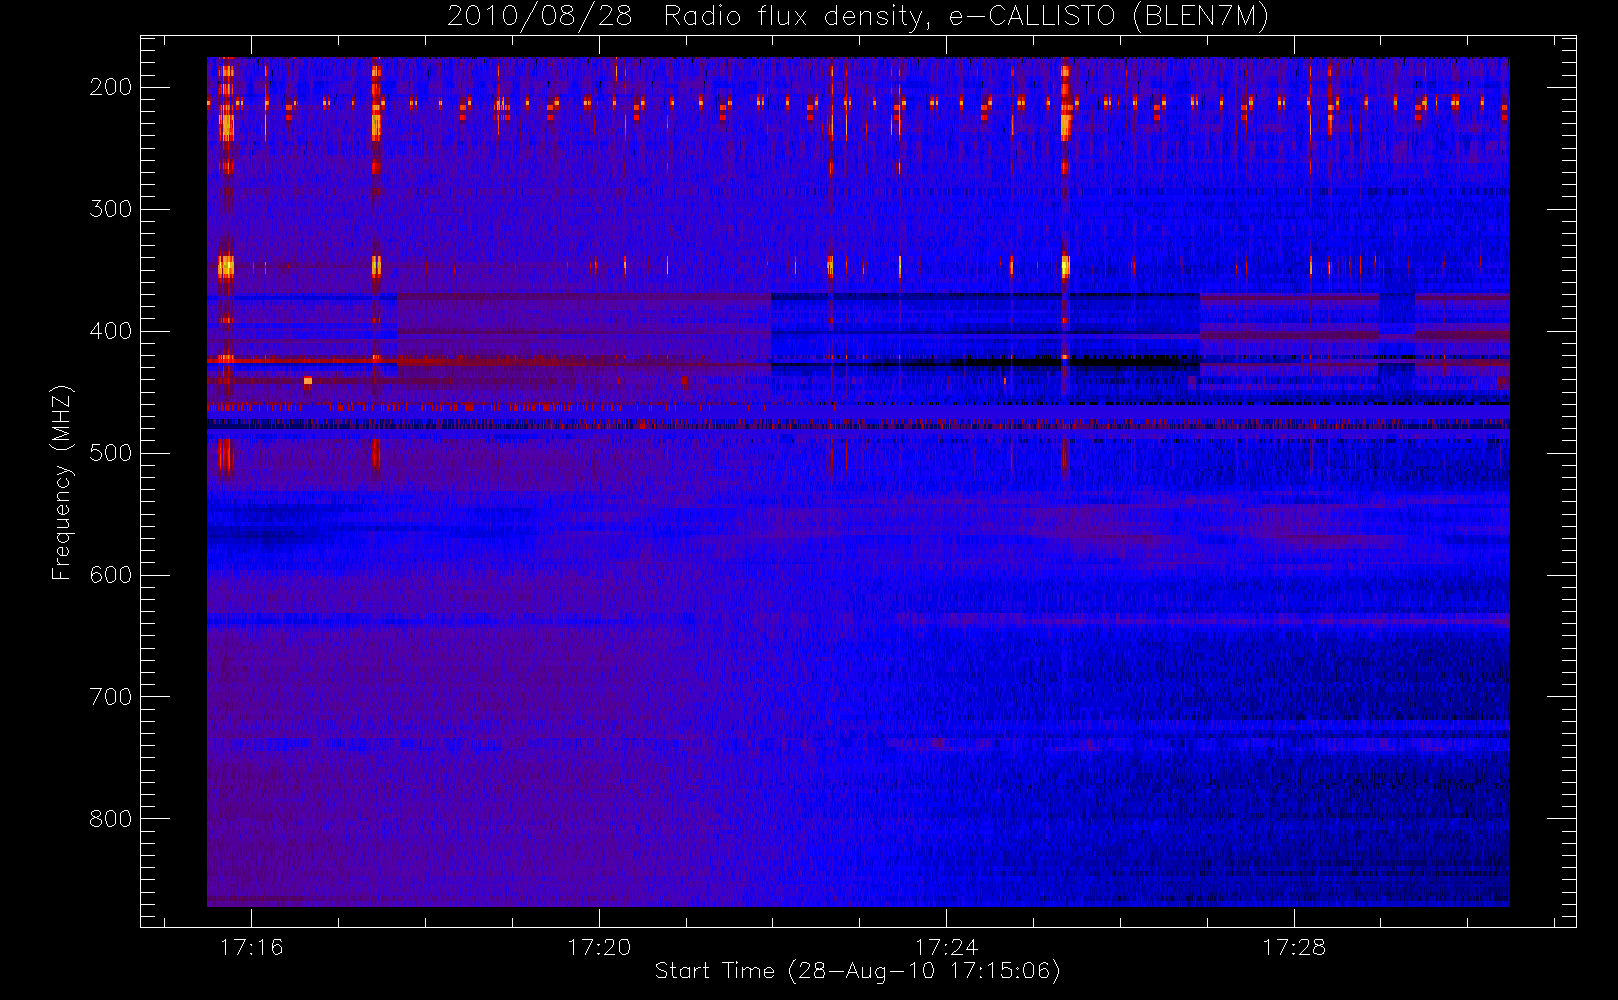Screen dimensions: 1618x1000
Task: Select the 800 frequency tick label
Action: click(111, 819)
